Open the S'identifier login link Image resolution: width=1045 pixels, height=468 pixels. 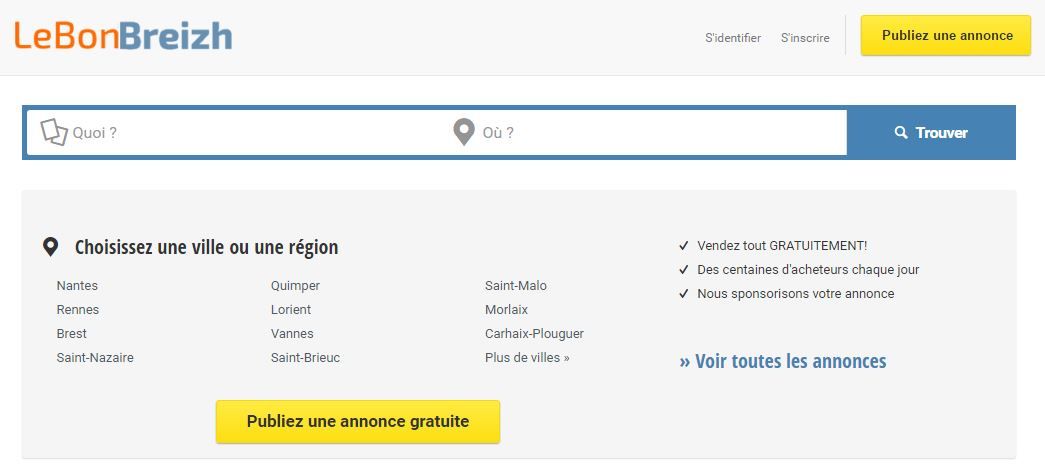[733, 38]
